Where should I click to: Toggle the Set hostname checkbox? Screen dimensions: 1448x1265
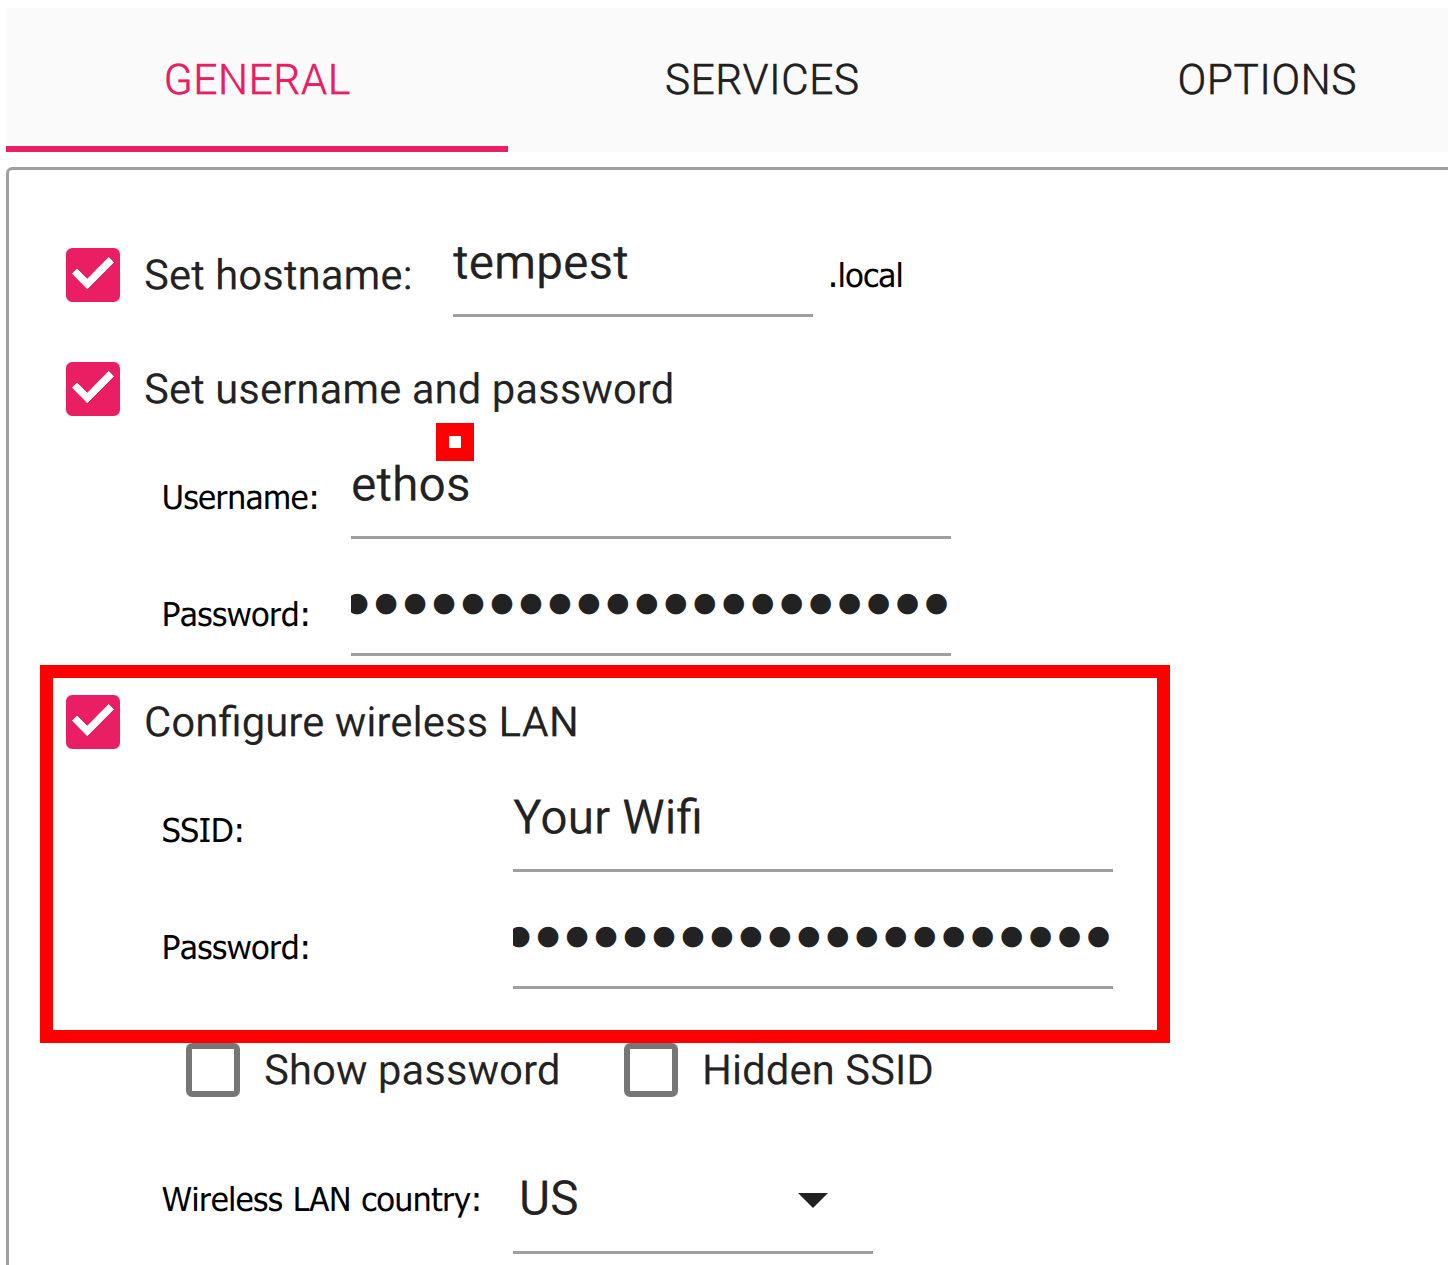[x=93, y=275]
